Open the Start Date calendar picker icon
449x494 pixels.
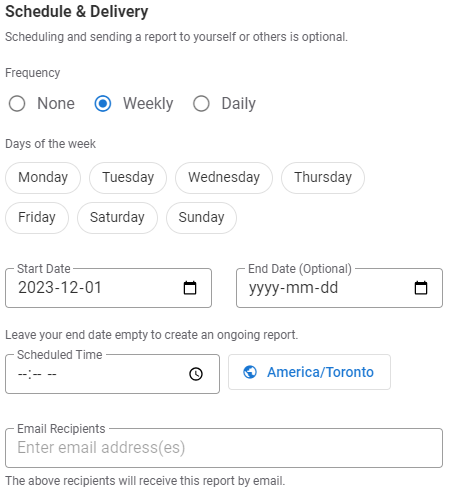(190, 288)
